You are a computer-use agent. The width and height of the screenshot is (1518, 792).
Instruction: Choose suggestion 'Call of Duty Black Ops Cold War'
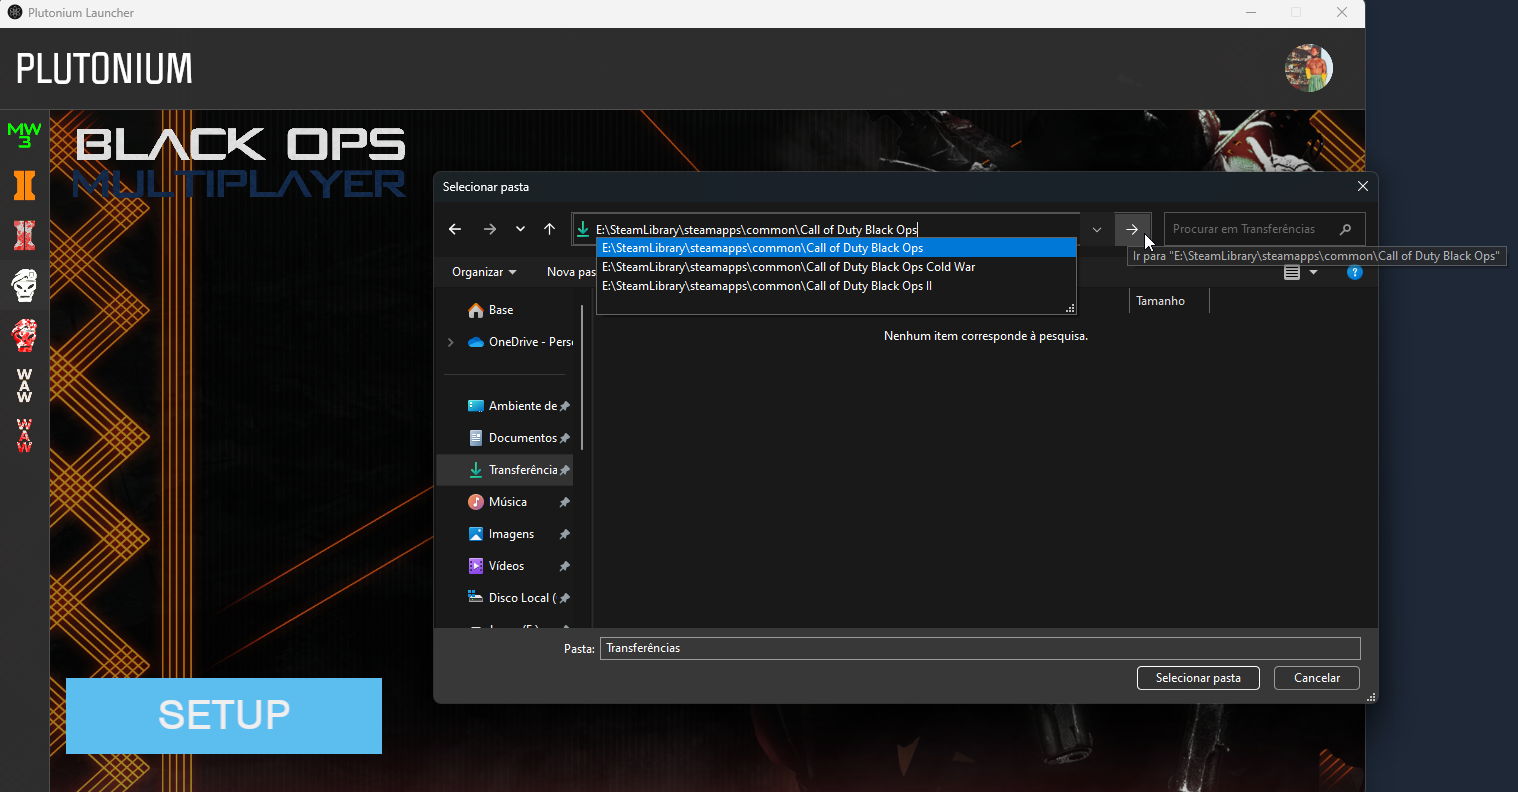[x=836, y=267]
